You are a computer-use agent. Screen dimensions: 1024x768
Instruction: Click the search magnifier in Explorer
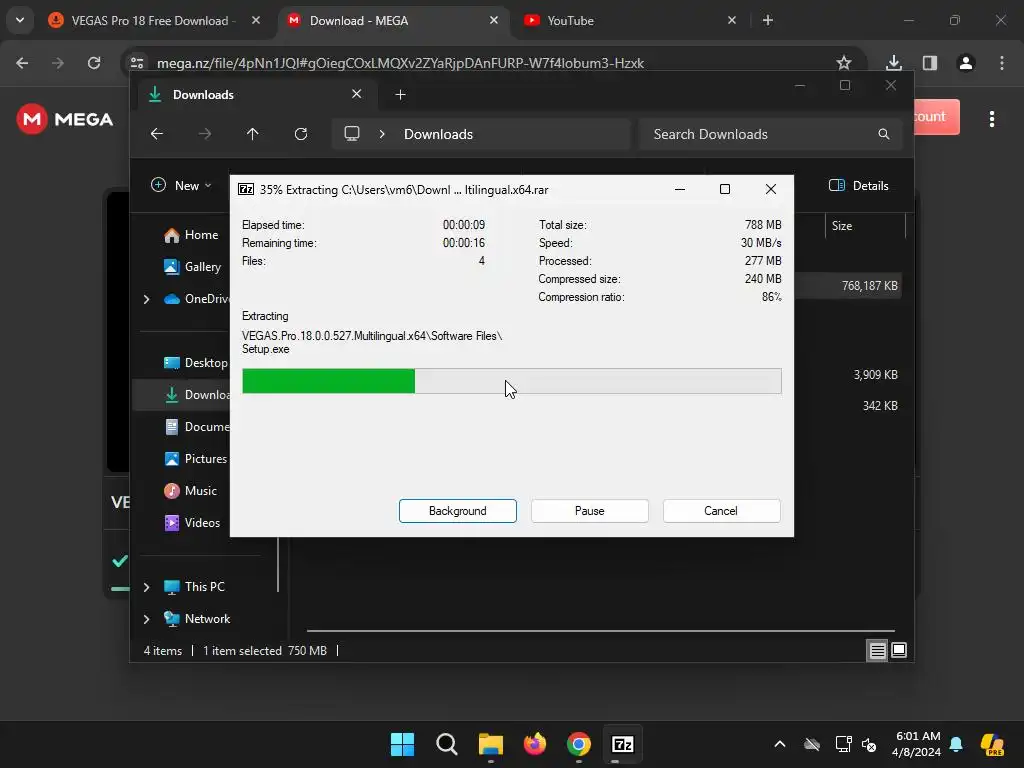884,134
